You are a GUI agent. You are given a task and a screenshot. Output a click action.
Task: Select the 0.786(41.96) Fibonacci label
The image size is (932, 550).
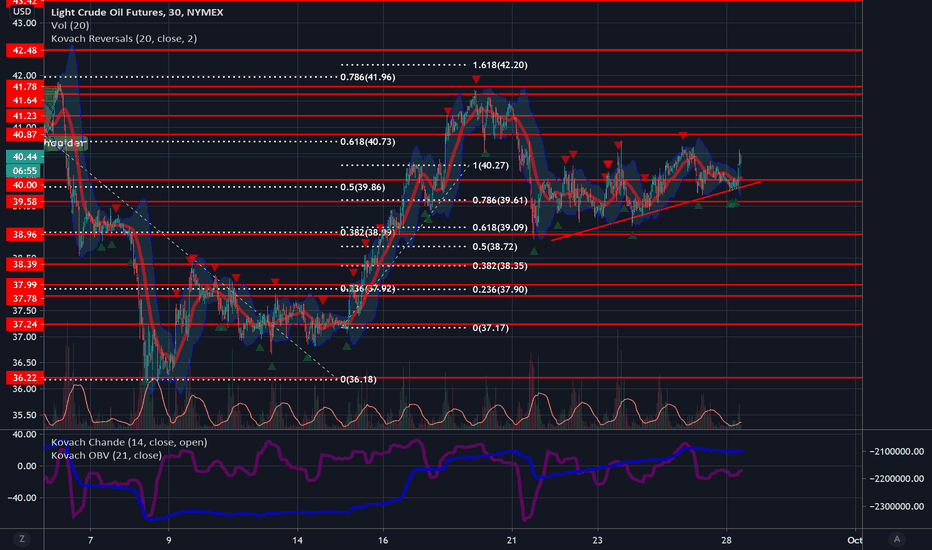(x=367, y=77)
